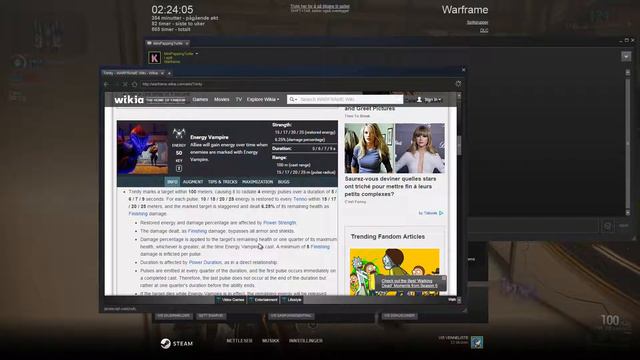Click the browser back arrow in Steam overlay

coord(107,84)
